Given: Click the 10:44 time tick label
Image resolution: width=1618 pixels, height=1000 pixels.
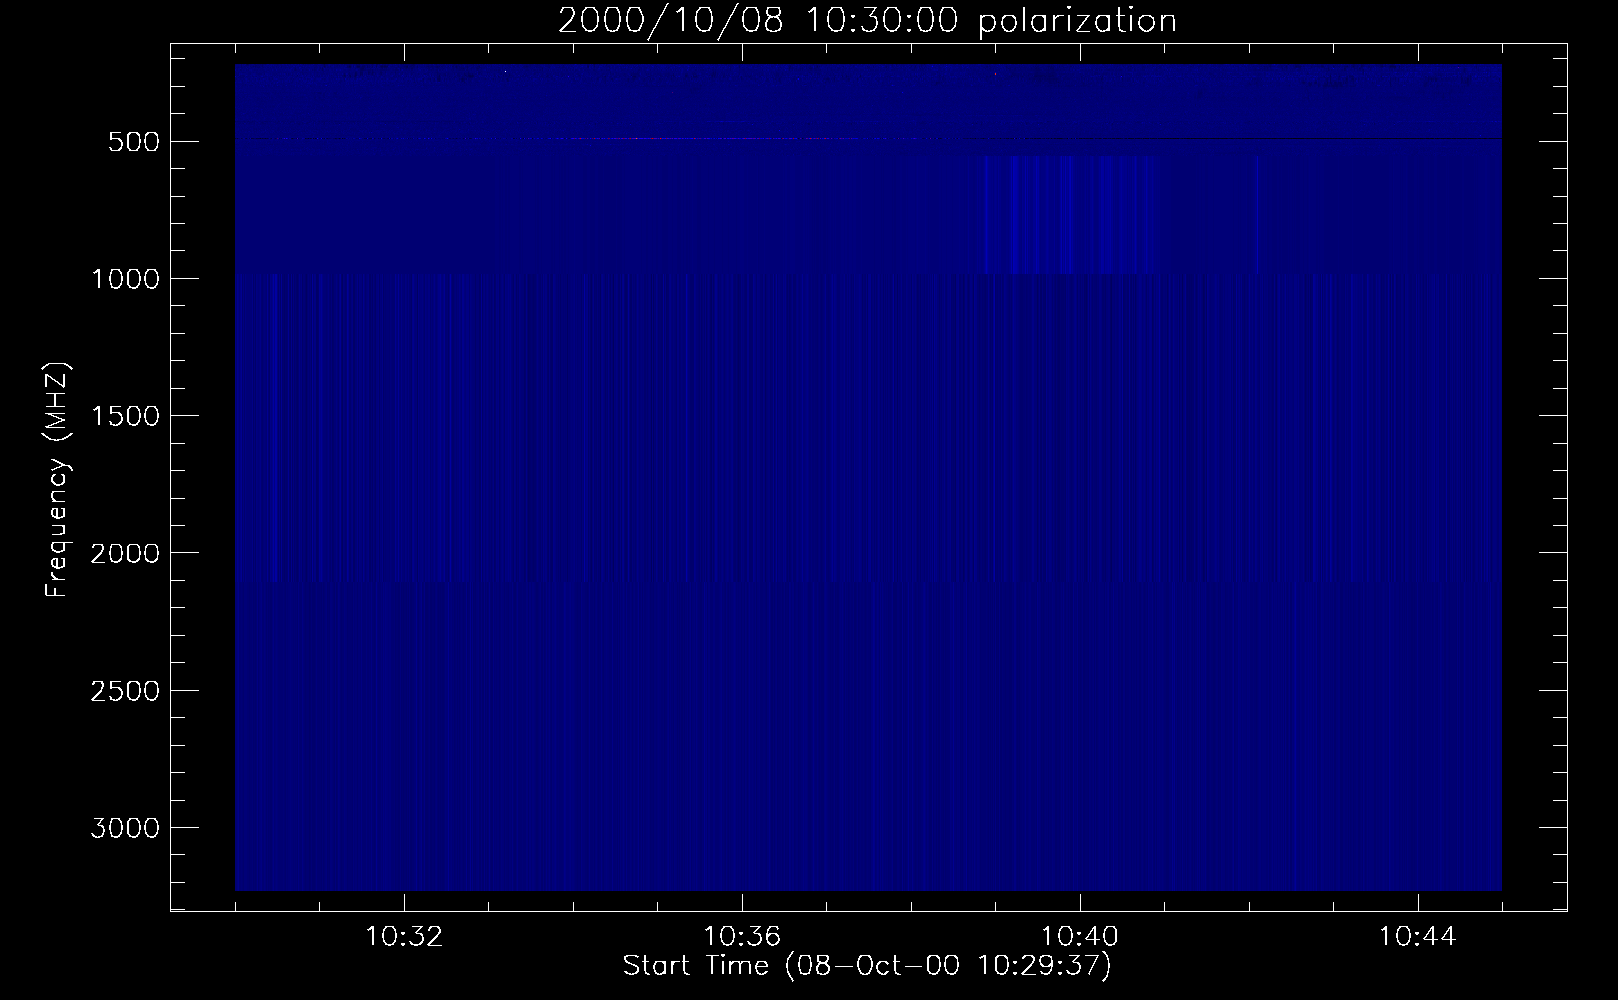Looking at the screenshot, I should point(1418,938).
